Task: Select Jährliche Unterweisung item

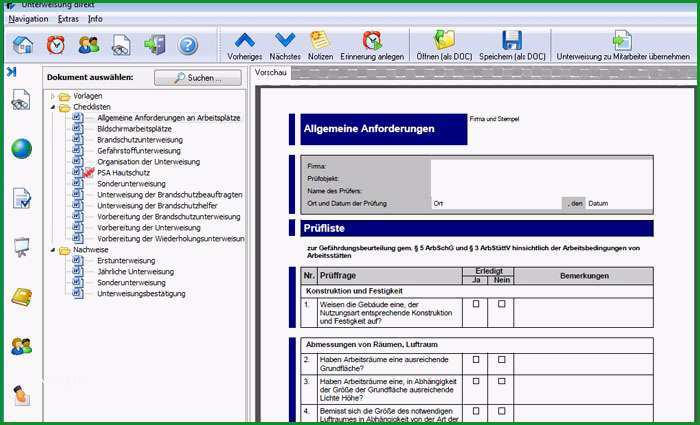Action: pos(135,271)
